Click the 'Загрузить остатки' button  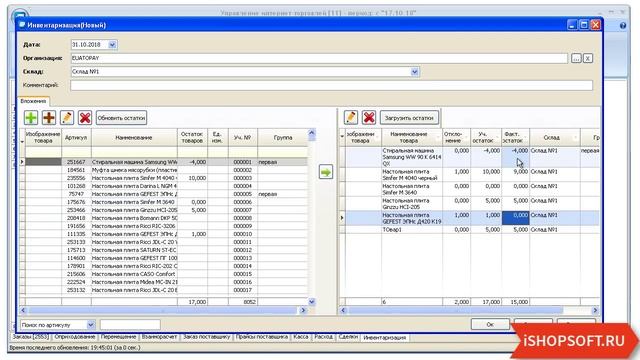pyautogui.click(x=409, y=118)
